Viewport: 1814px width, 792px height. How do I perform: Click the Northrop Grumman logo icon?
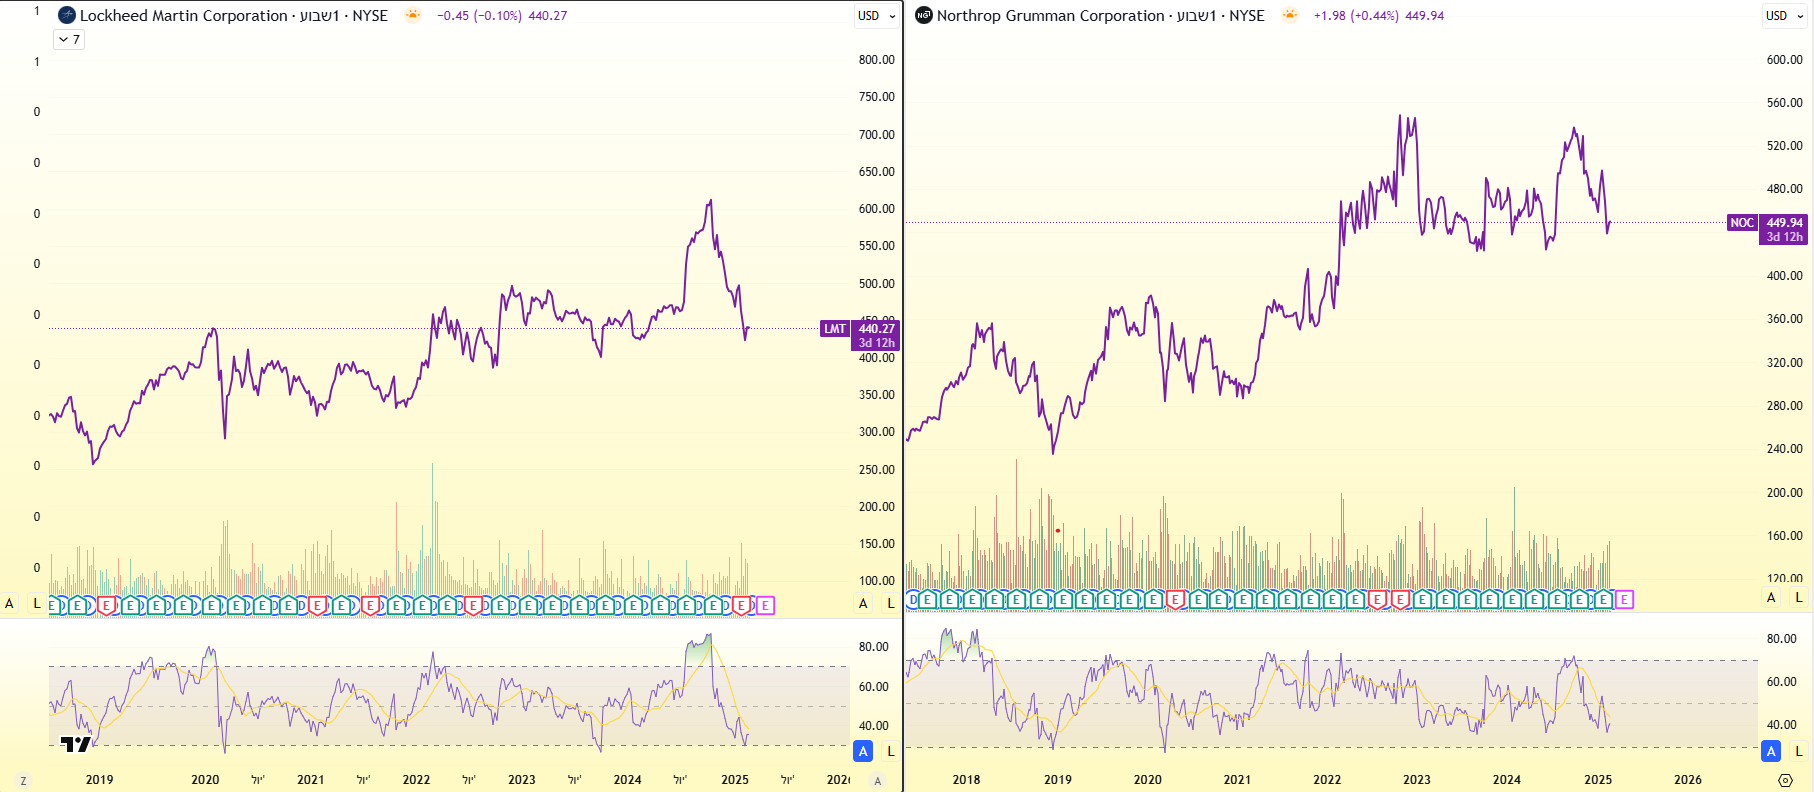click(x=924, y=16)
